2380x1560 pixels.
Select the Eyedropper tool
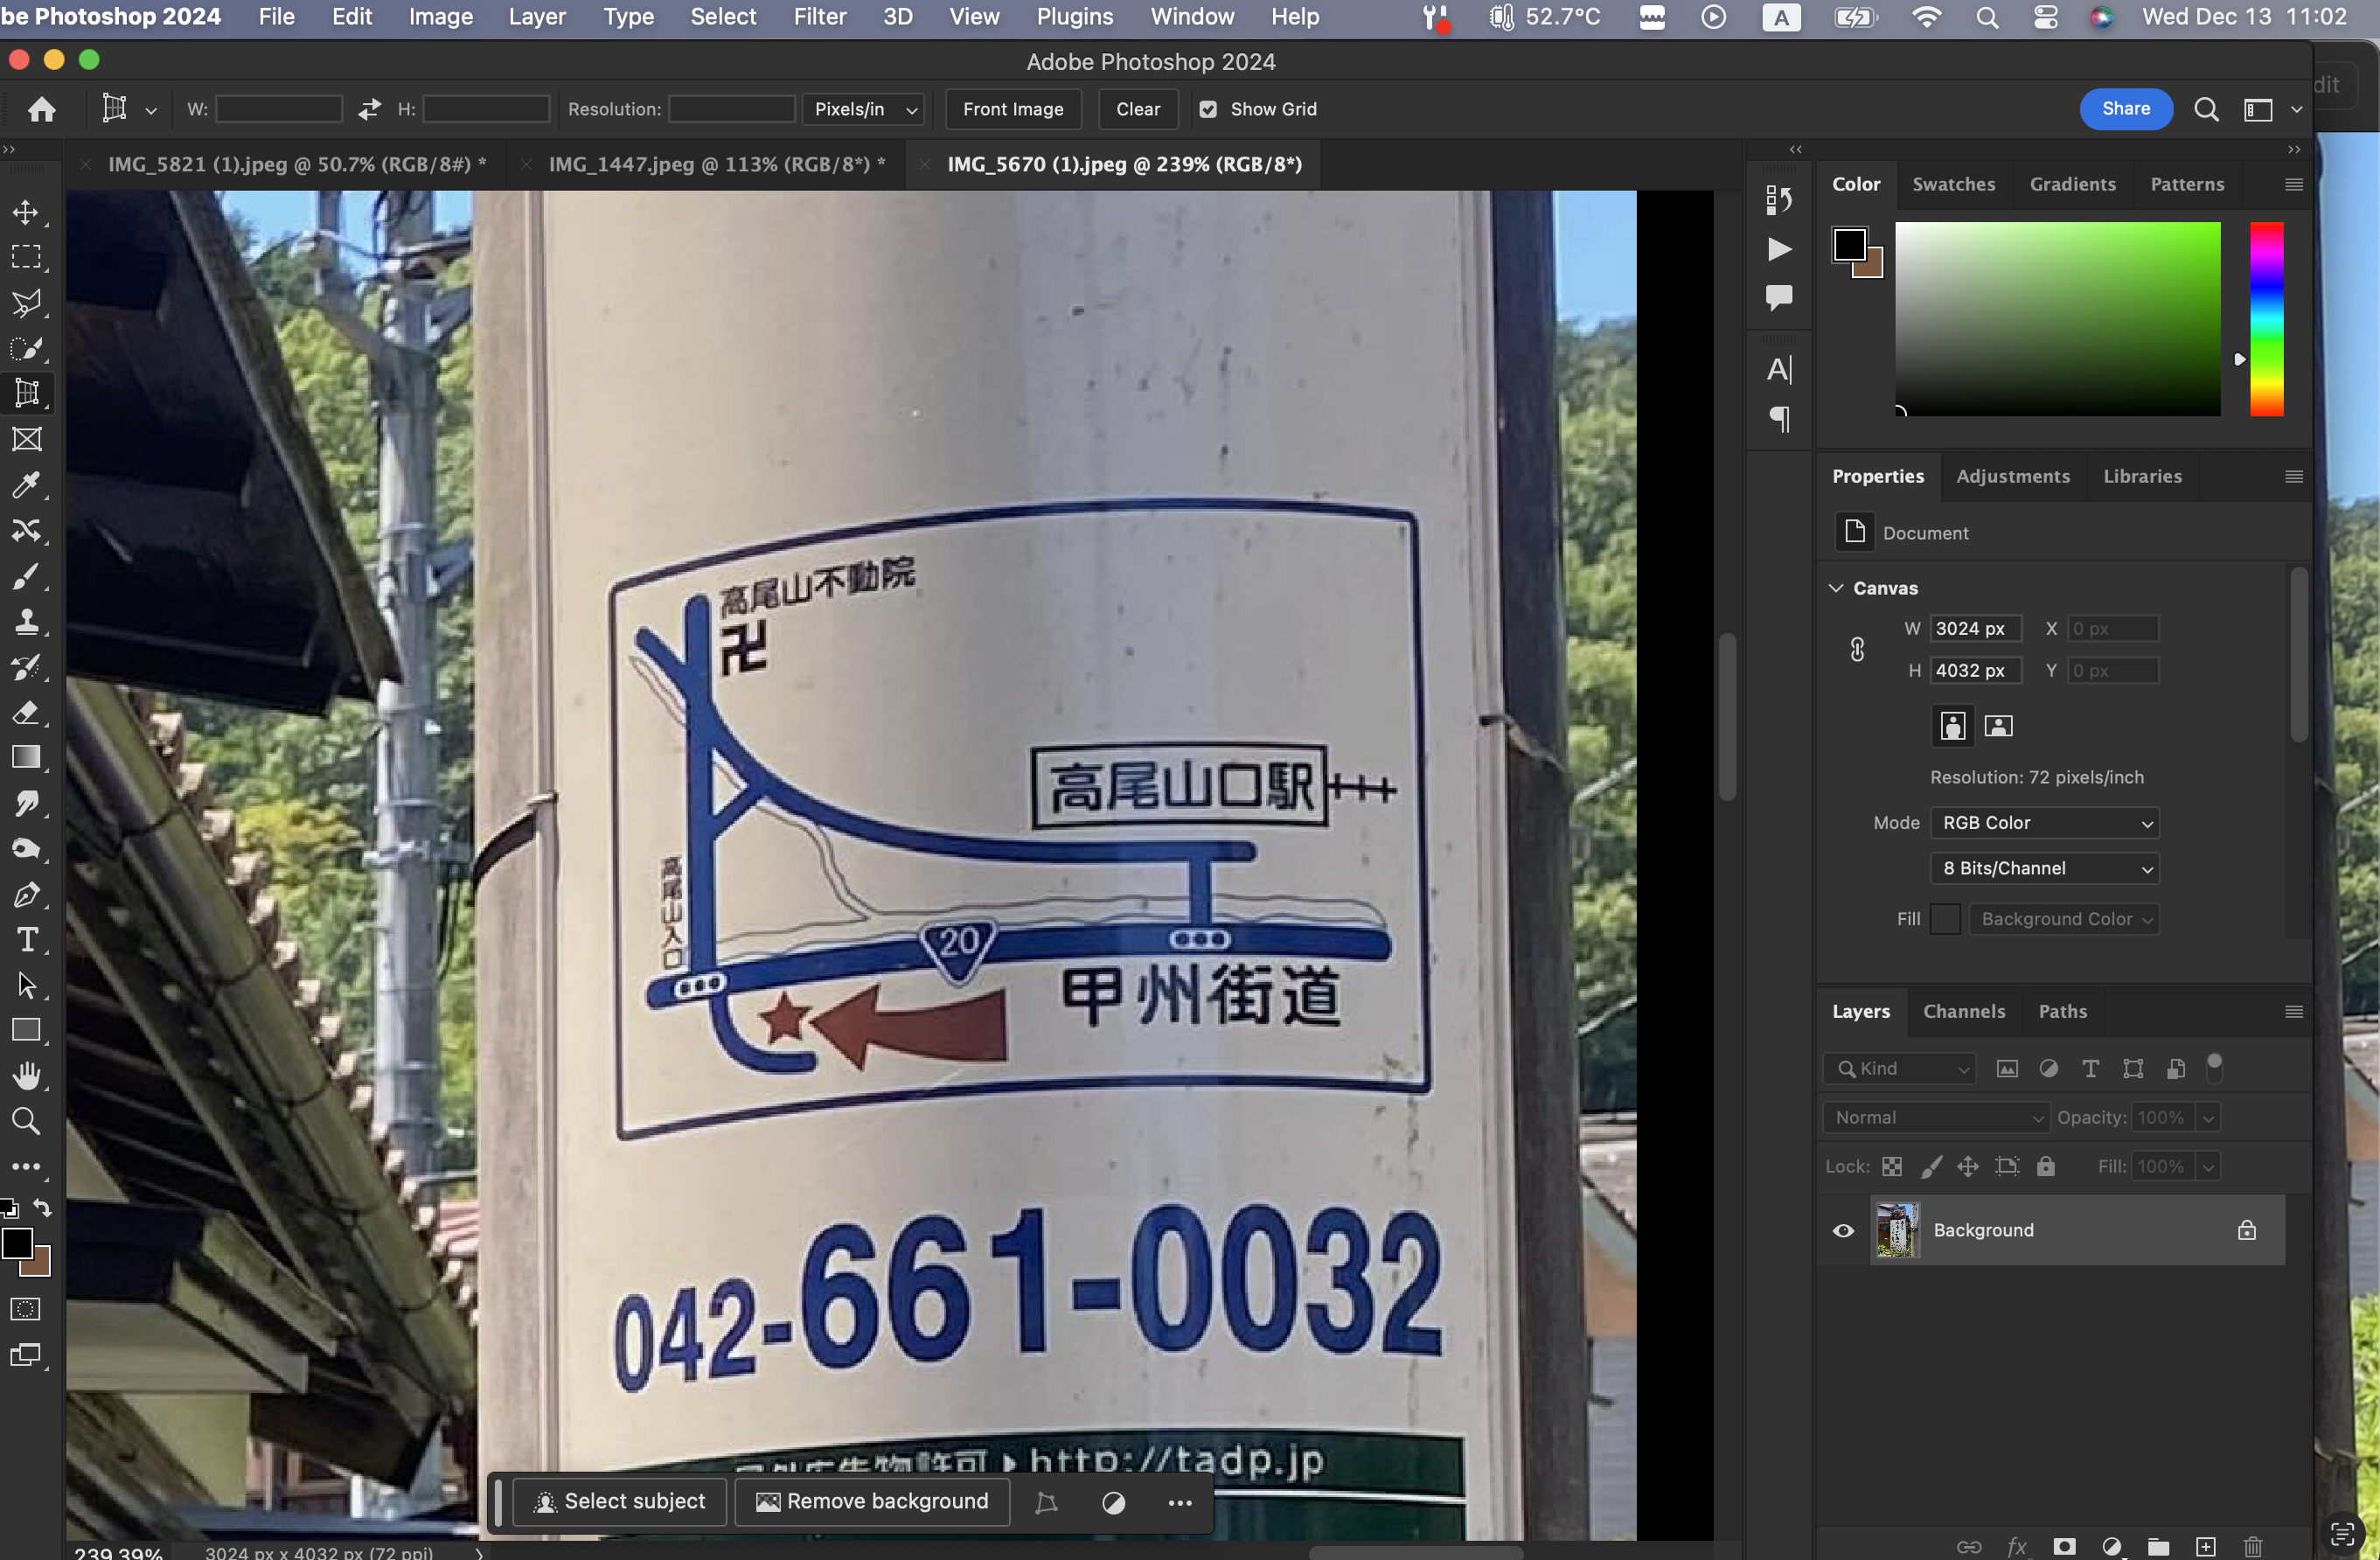(26, 485)
